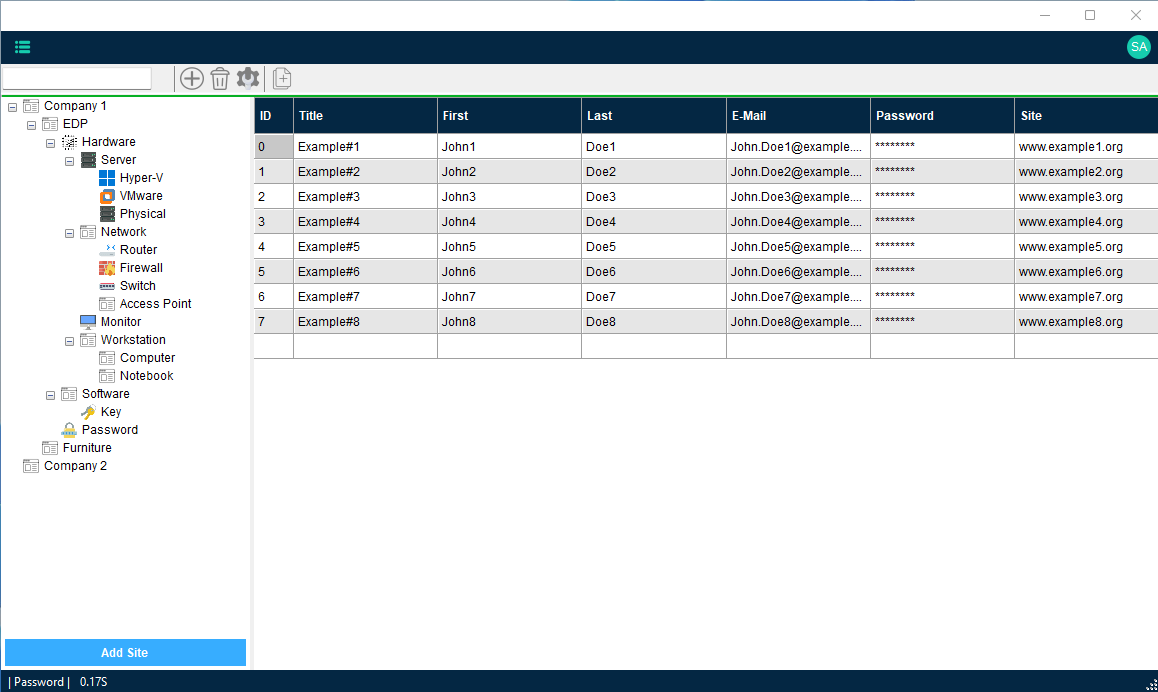This screenshot has height=692, width=1158.
Task: Click the Add Site button
Action: pos(126,653)
